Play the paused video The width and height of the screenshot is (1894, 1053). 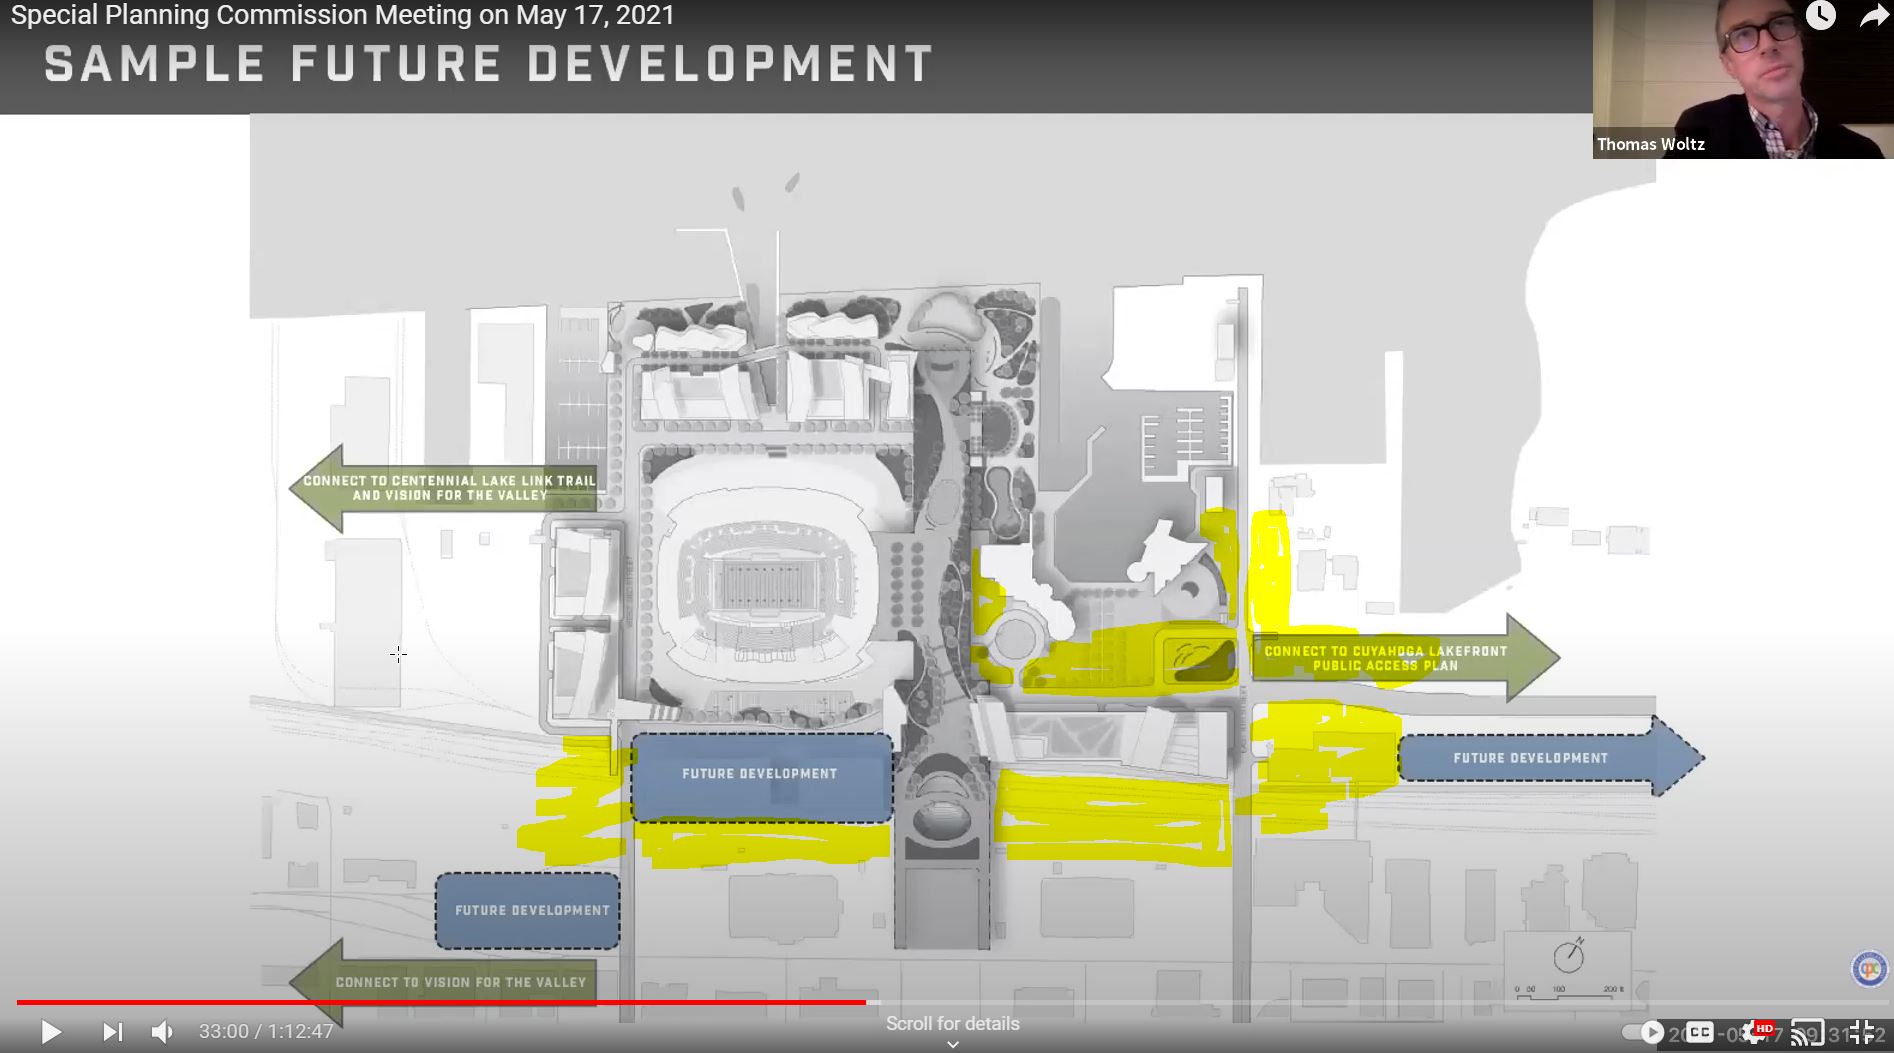pyautogui.click(x=51, y=1032)
